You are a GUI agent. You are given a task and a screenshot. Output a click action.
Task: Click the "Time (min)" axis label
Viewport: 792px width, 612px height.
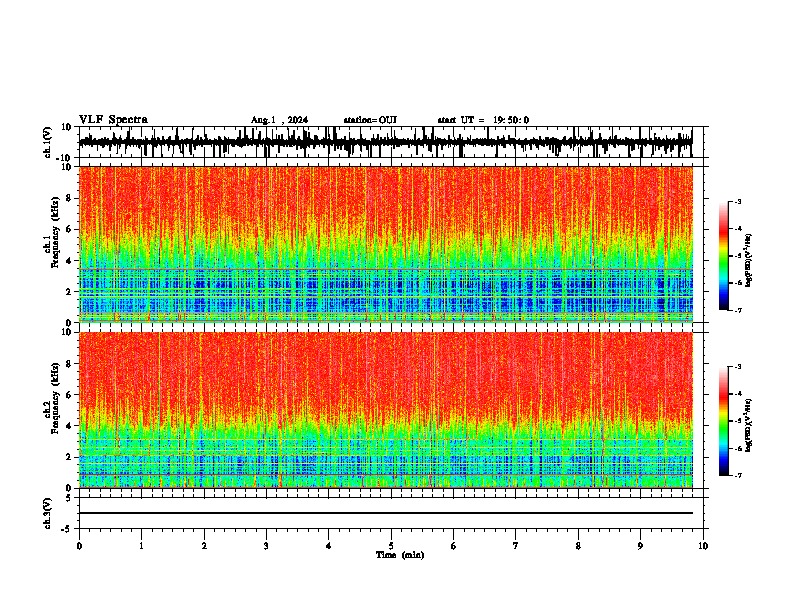click(x=400, y=555)
